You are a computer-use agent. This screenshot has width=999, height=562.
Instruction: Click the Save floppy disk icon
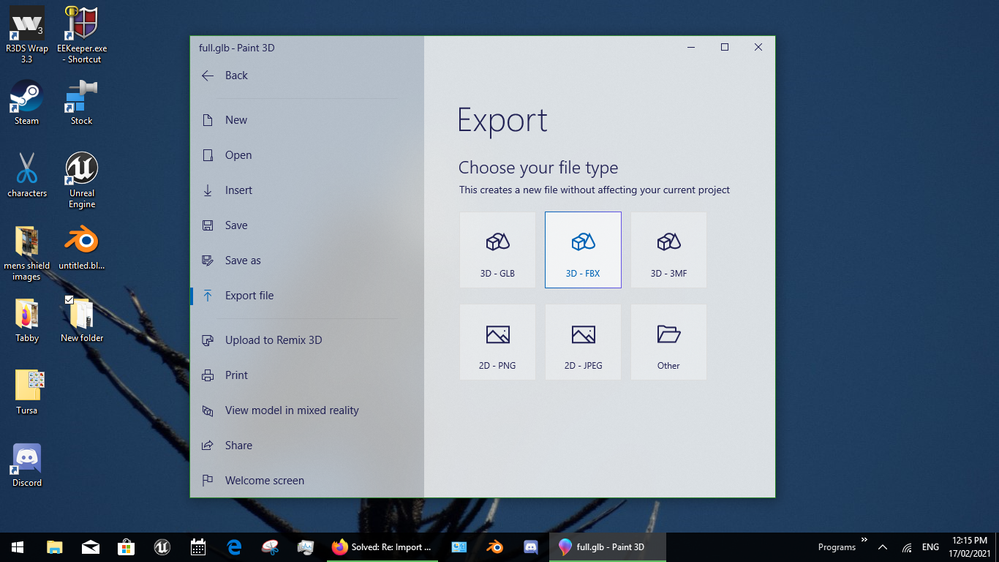coord(208,225)
